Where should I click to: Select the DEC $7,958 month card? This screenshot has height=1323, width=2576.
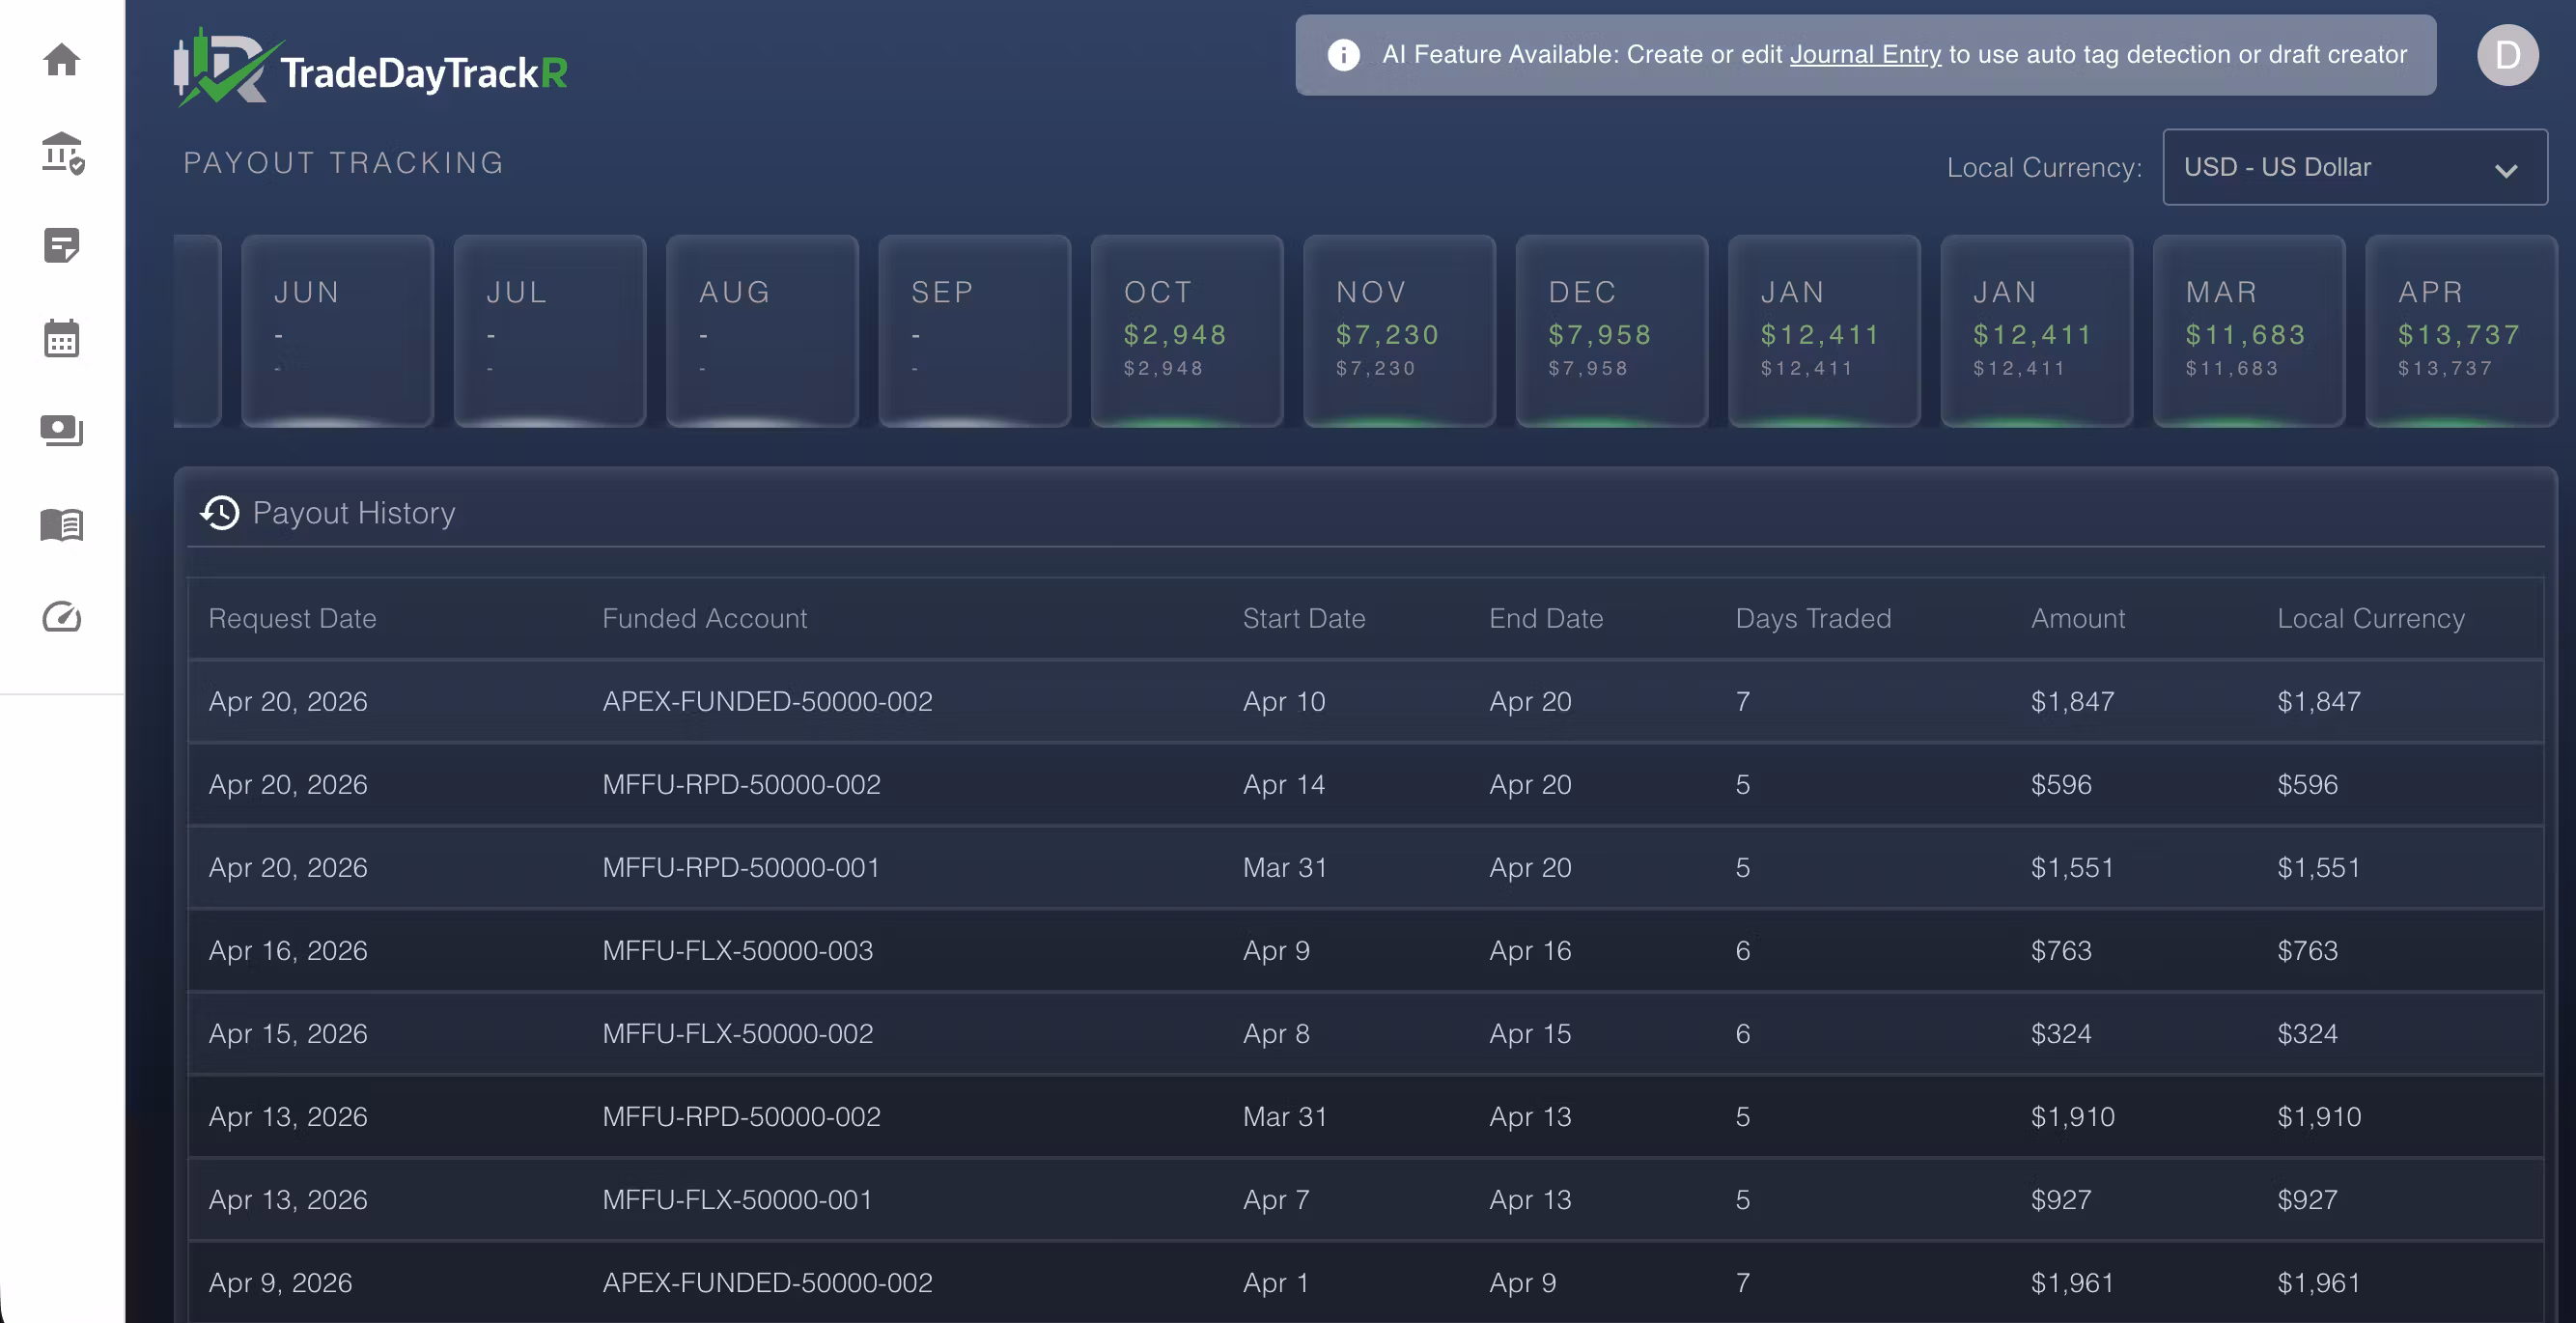coord(1610,331)
